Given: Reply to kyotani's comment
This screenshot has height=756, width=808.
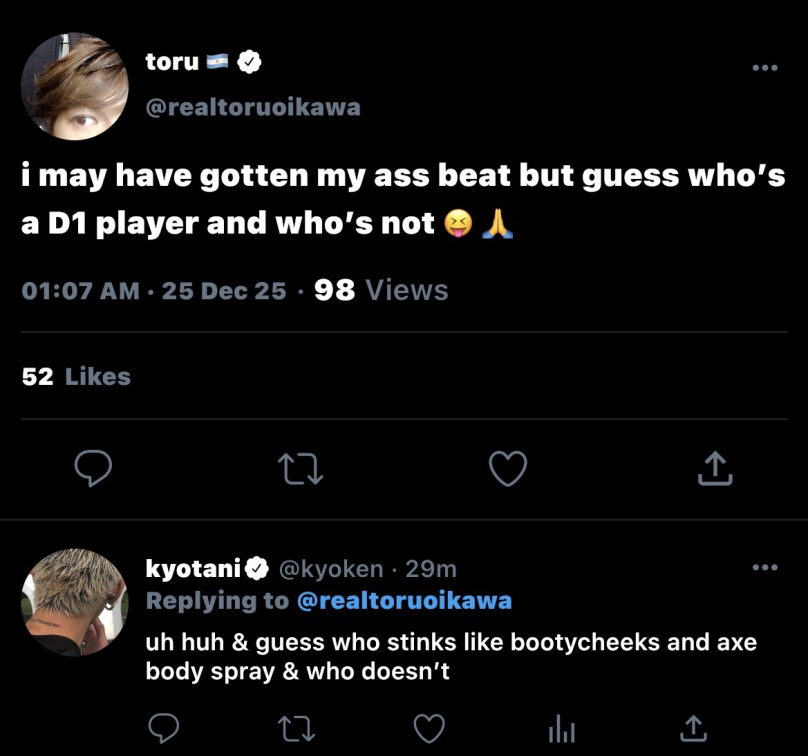Looking at the screenshot, I should click(164, 728).
